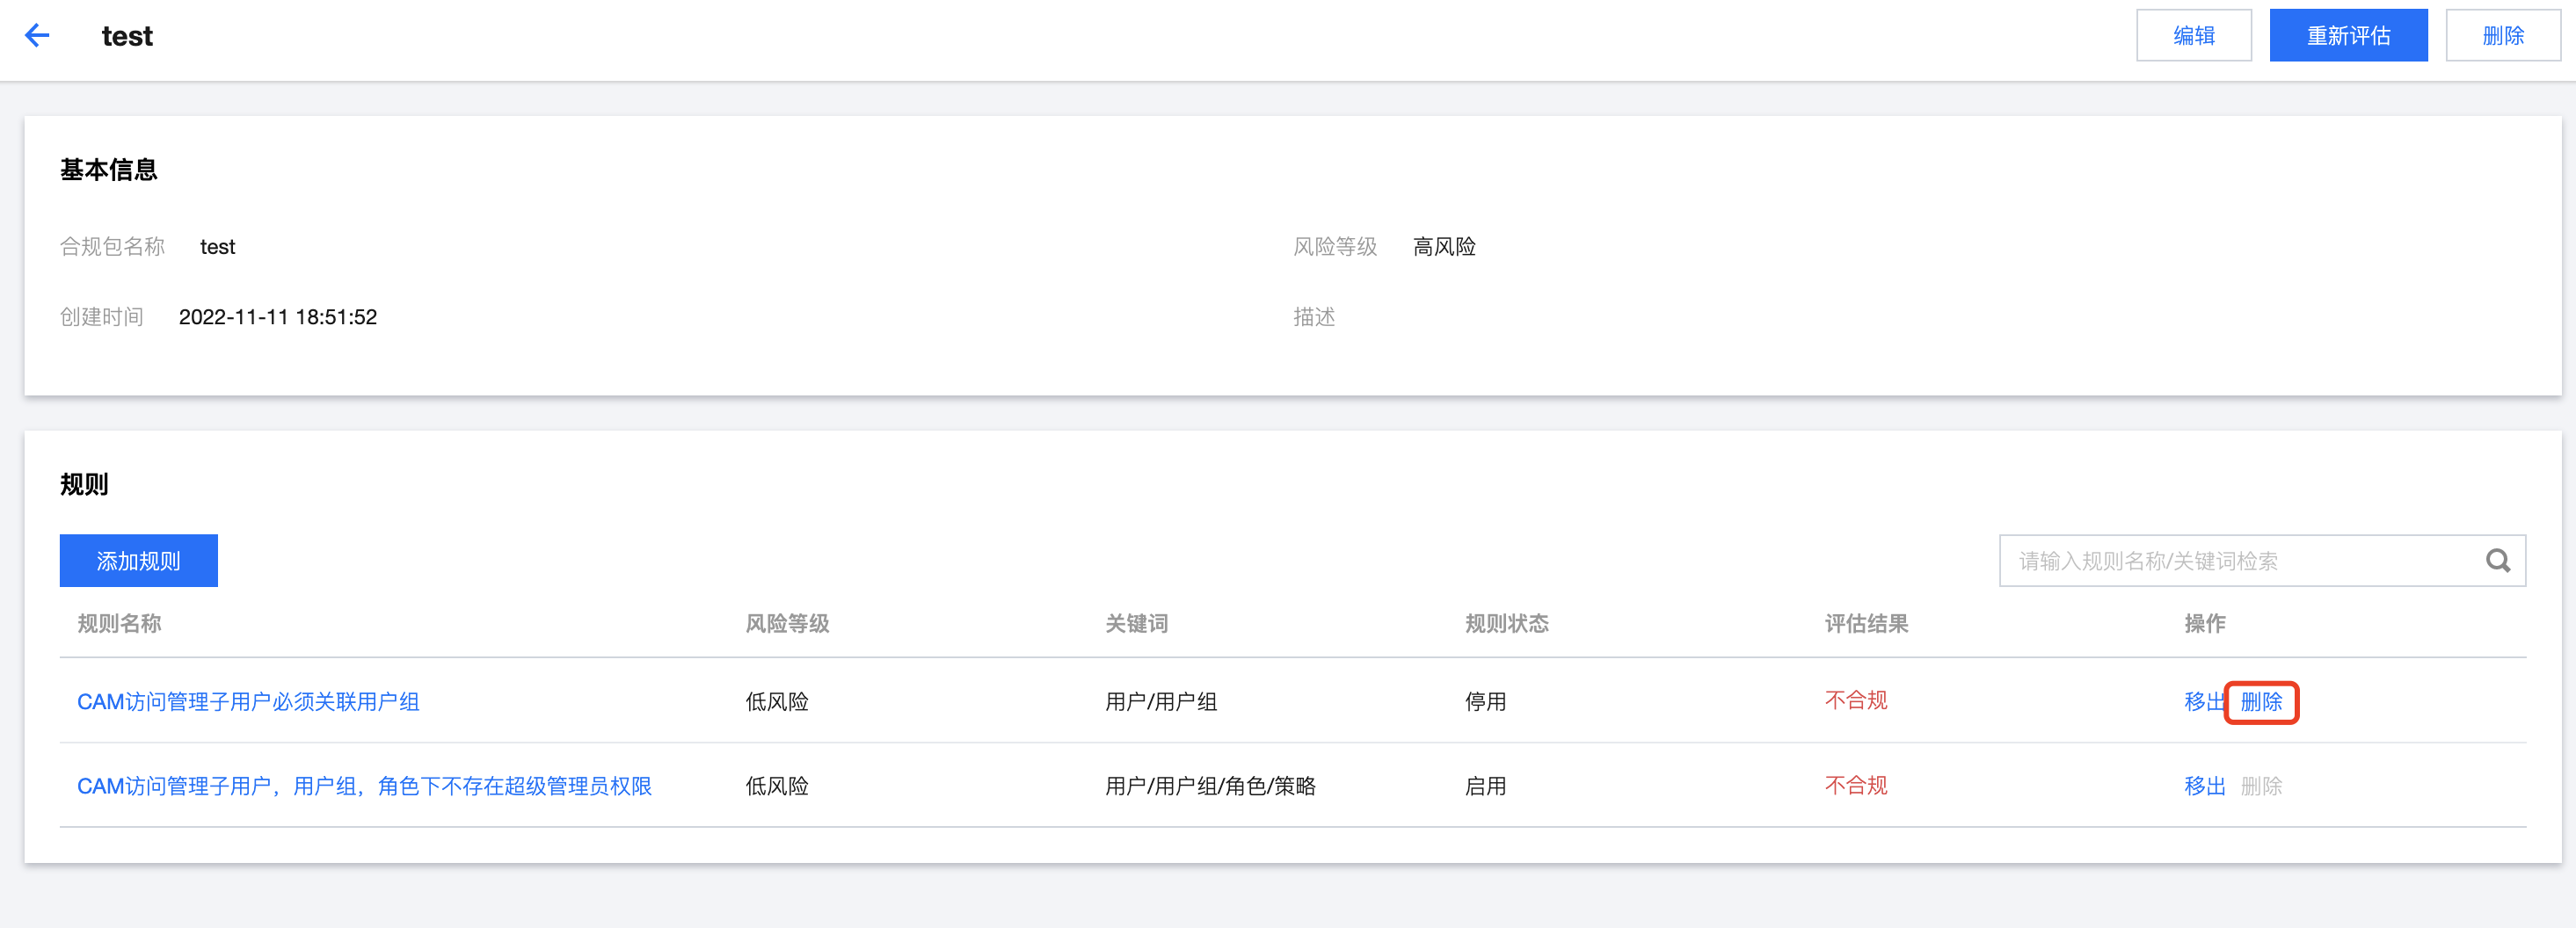This screenshot has width=2576, height=928.
Task: Click the 规则状态 column header
Action: [1506, 624]
